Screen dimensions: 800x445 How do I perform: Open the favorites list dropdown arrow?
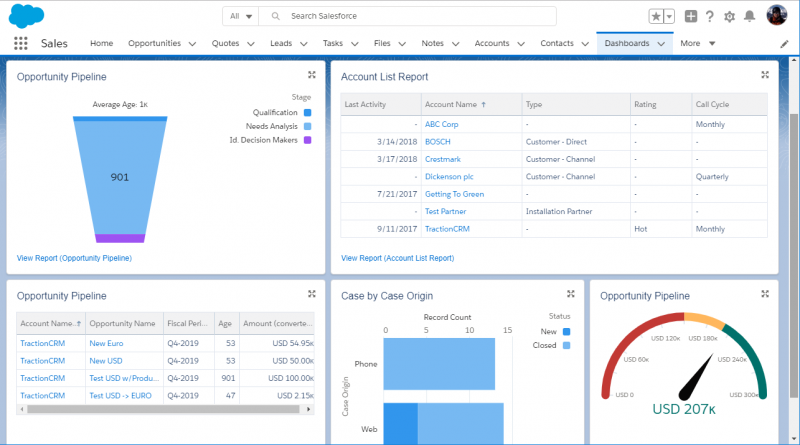[x=669, y=16]
